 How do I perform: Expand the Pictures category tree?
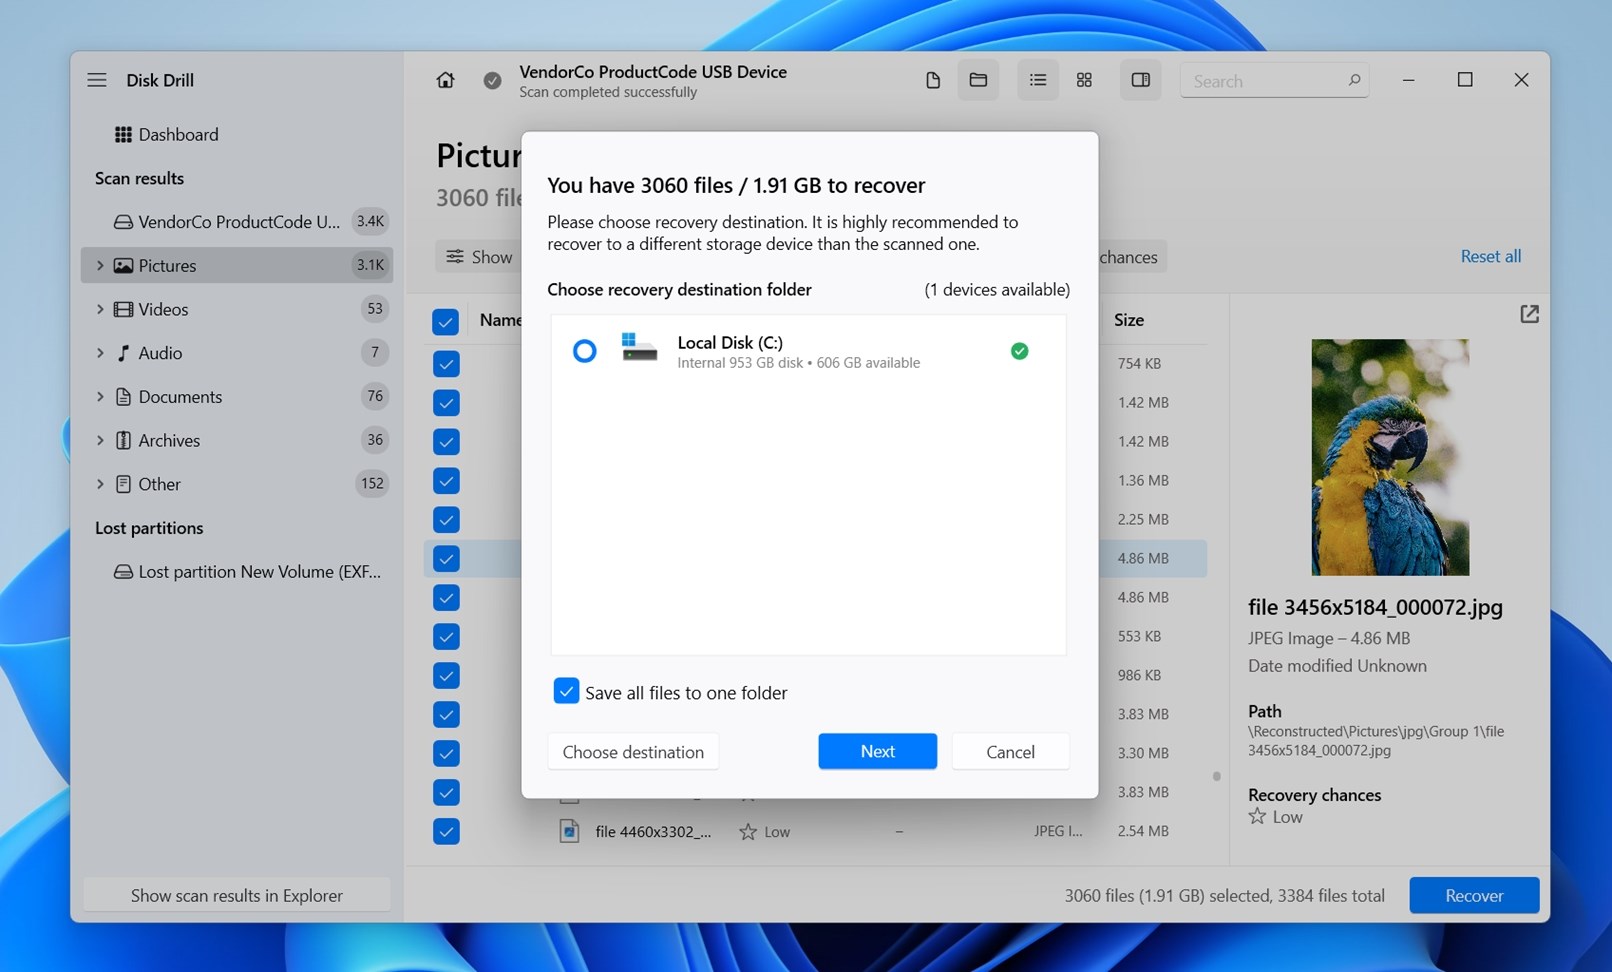click(x=100, y=265)
